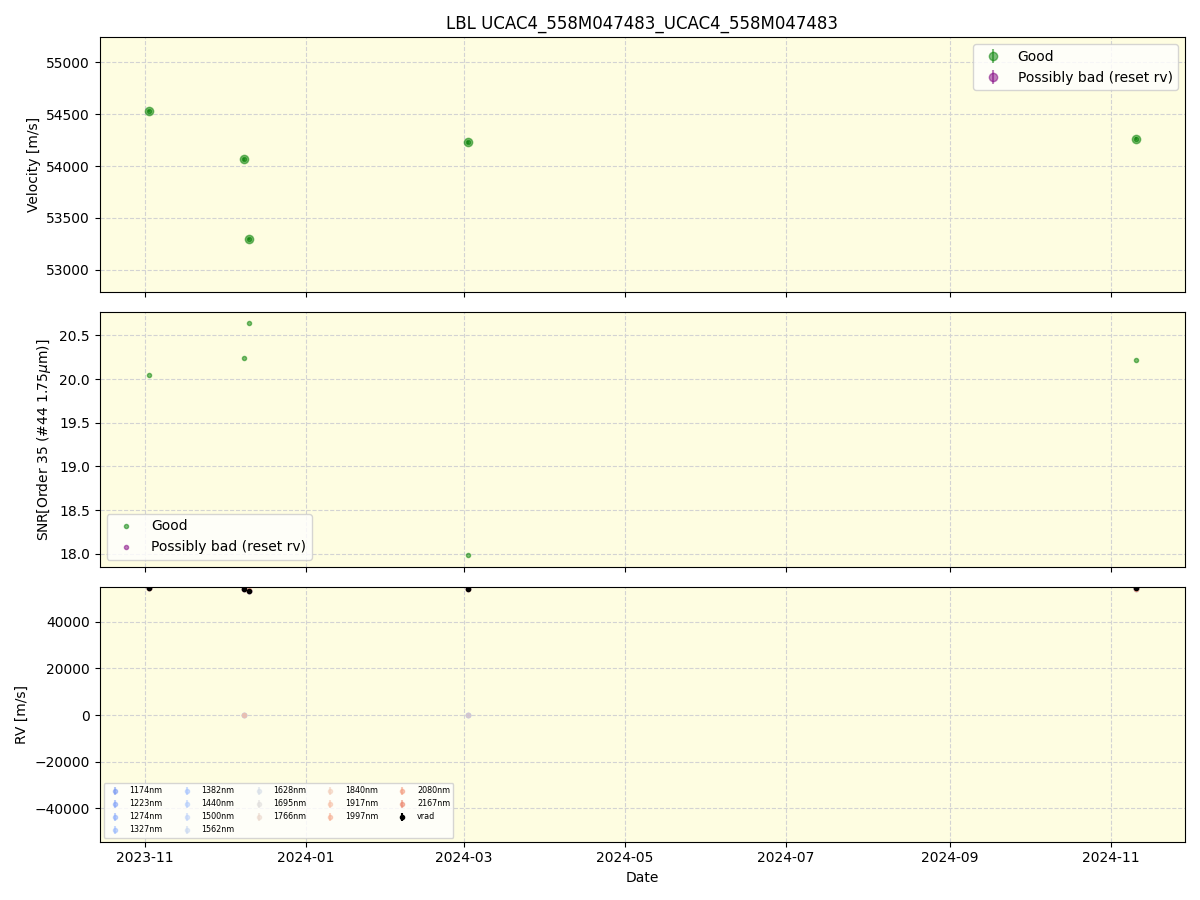Click the 2024-01 date tick label
This screenshot has width=1200, height=900.
[306, 855]
